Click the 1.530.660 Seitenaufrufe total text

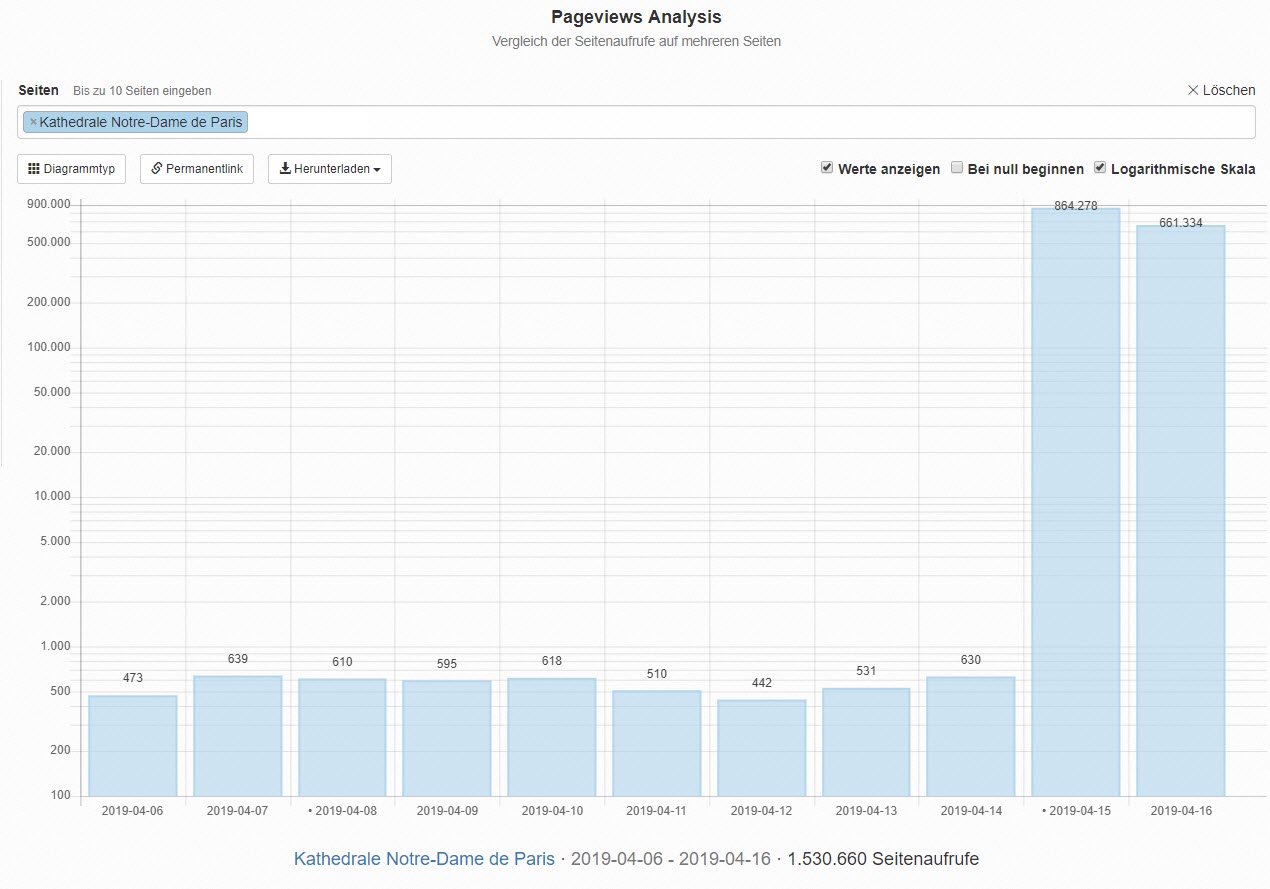[x=883, y=859]
